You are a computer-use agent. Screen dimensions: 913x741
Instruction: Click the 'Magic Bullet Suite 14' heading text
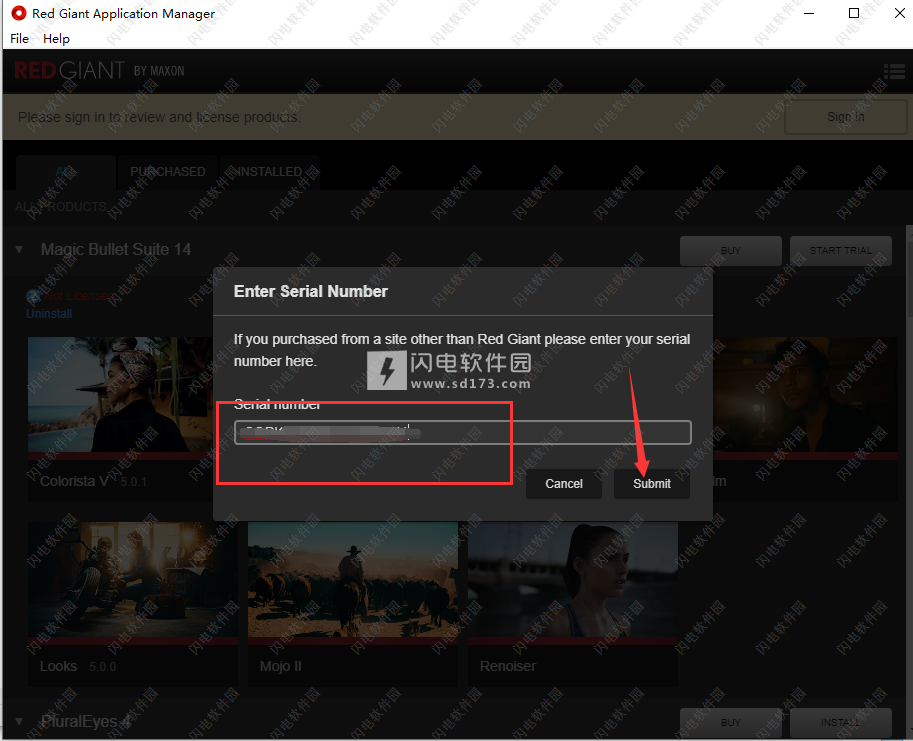tap(116, 250)
